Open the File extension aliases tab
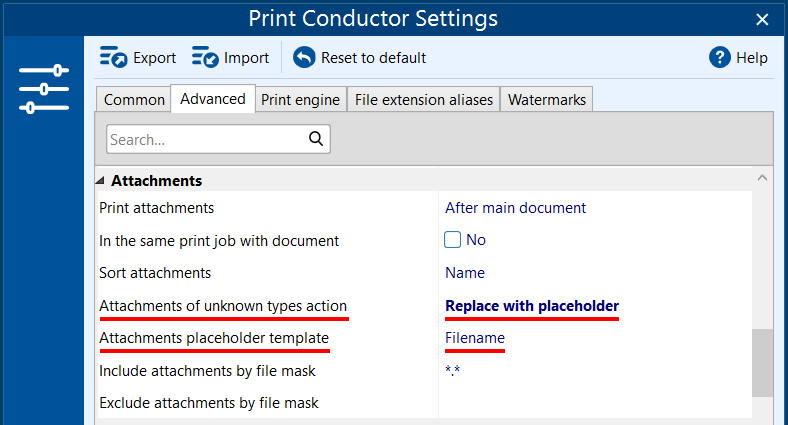Viewport: 788px width, 425px height. [x=424, y=99]
